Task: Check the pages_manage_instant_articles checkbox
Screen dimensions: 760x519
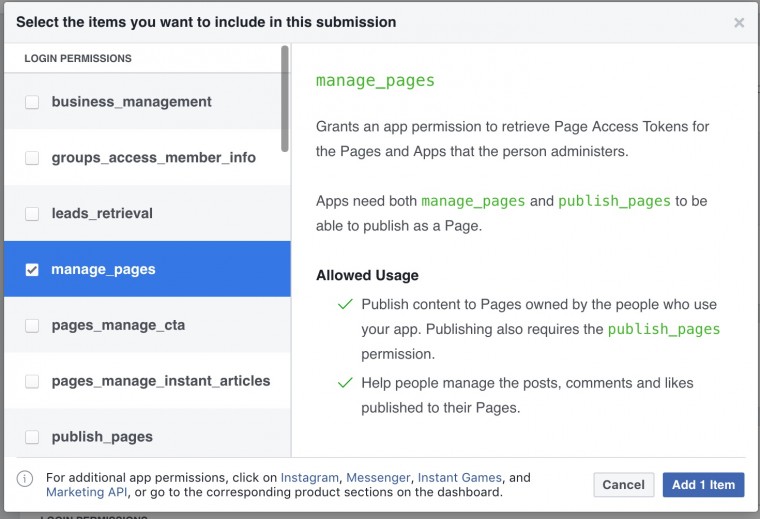Action: tap(32, 381)
